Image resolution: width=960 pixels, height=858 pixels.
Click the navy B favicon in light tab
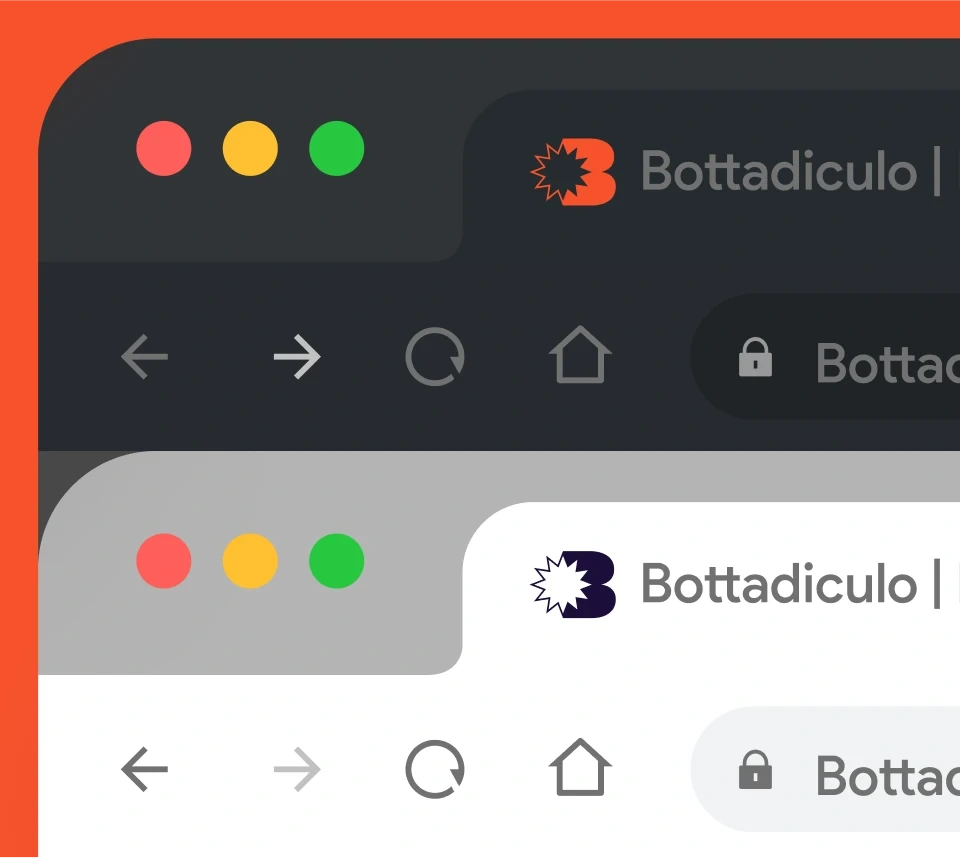point(573,584)
